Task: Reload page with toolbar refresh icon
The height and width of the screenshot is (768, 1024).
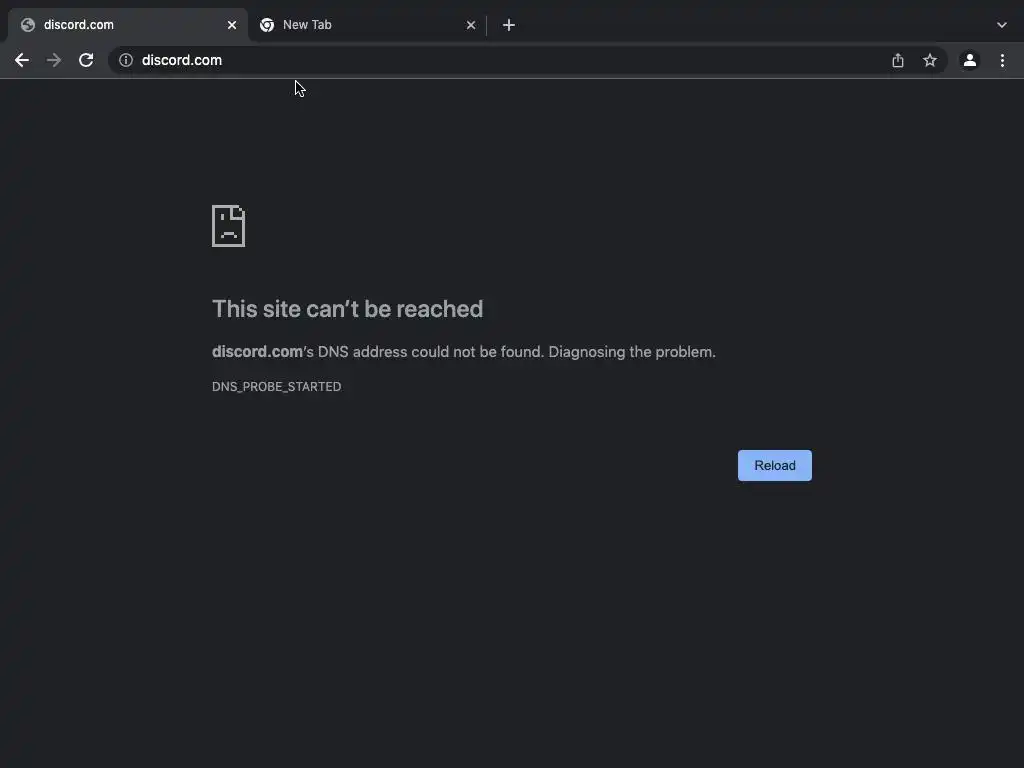Action: tap(86, 60)
